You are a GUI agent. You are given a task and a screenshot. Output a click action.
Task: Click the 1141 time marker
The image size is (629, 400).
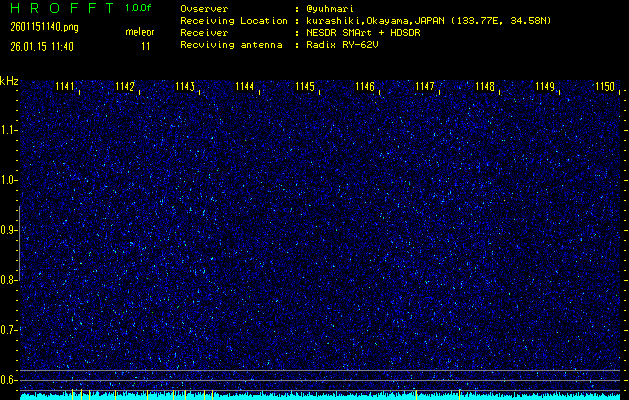click(x=65, y=87)
